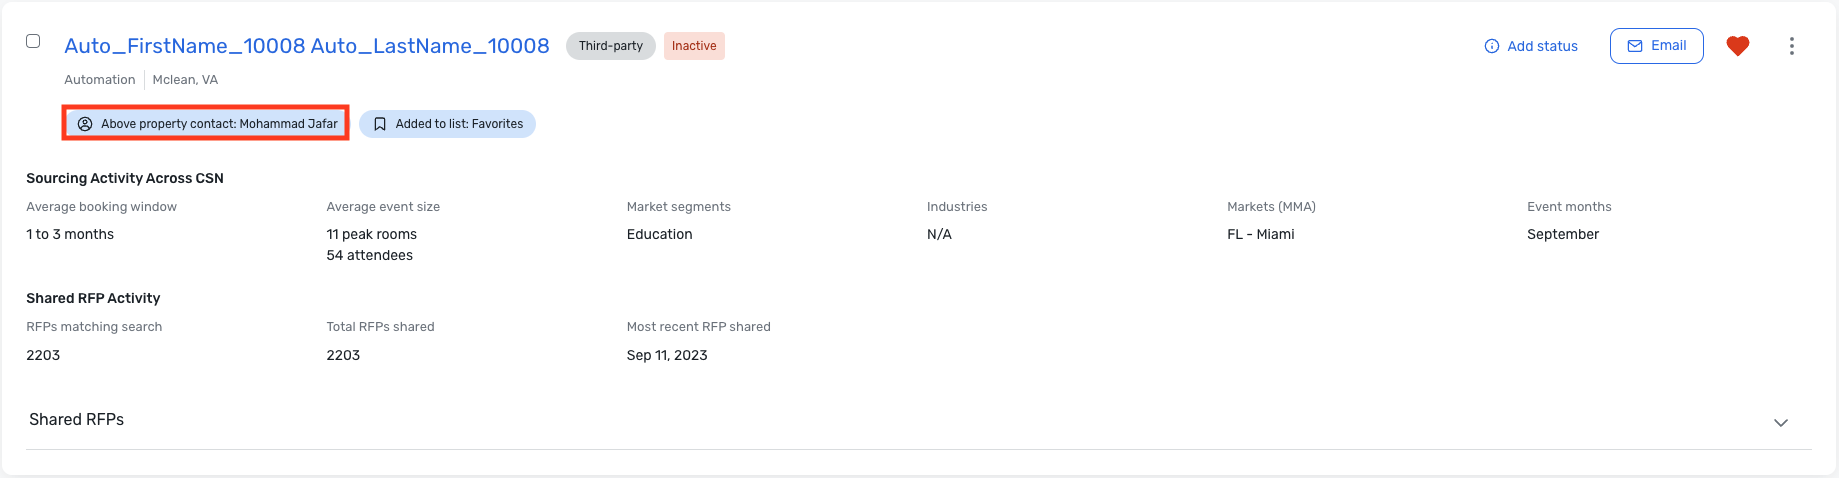Click the Email button
1839x478 pixels.
tap(1657, 46)
